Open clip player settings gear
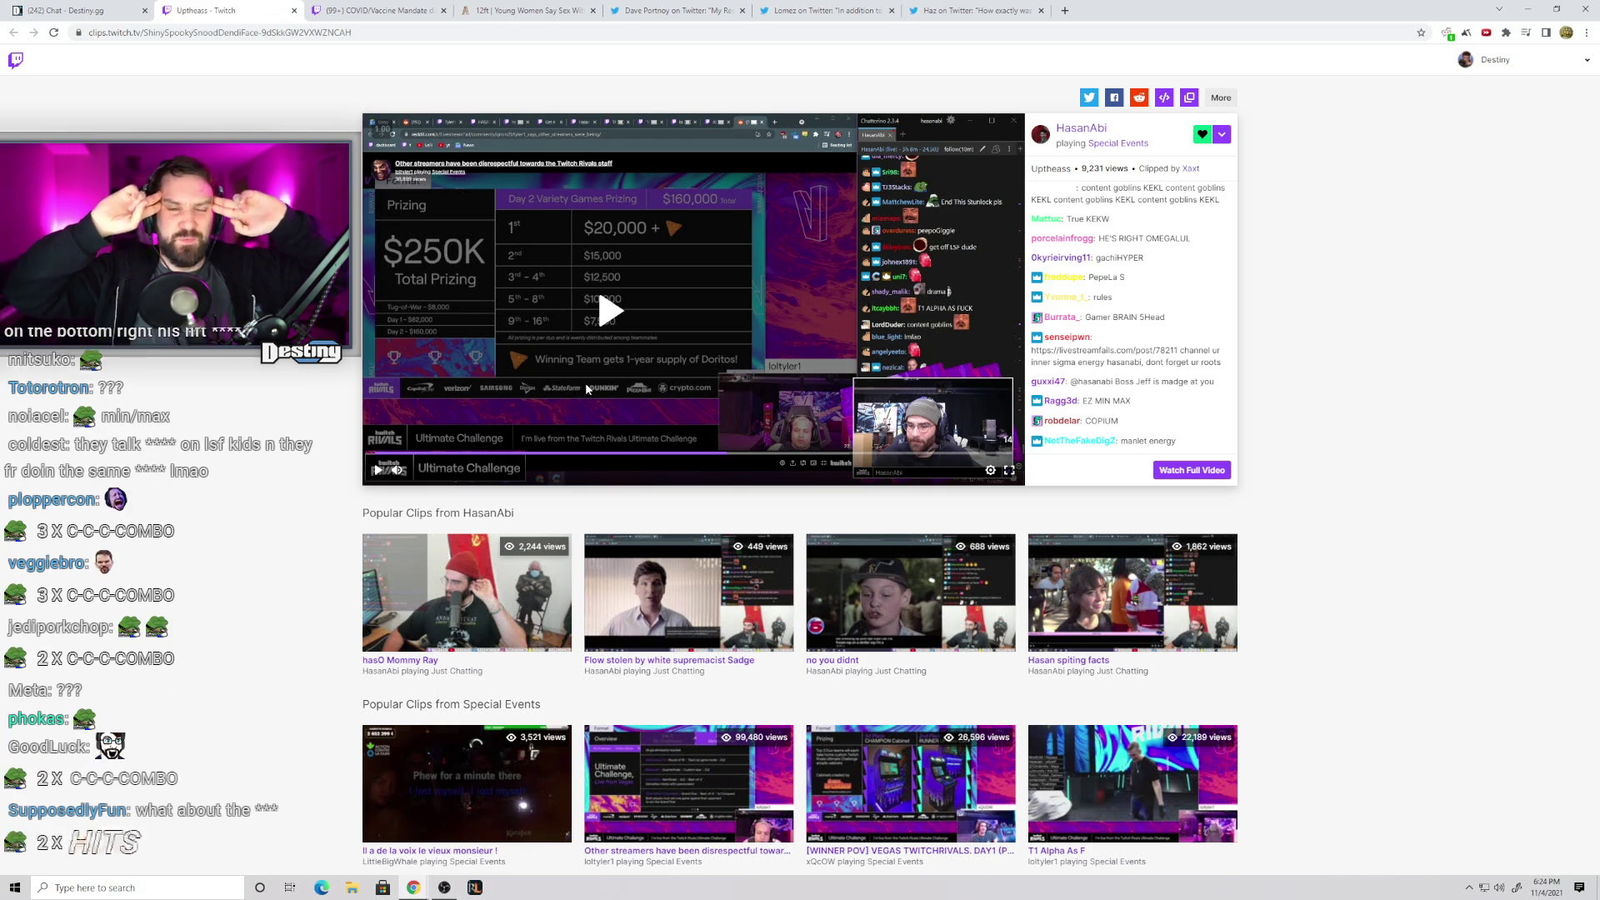This screenshot has height=900, width=1600. tap(990, 470)
